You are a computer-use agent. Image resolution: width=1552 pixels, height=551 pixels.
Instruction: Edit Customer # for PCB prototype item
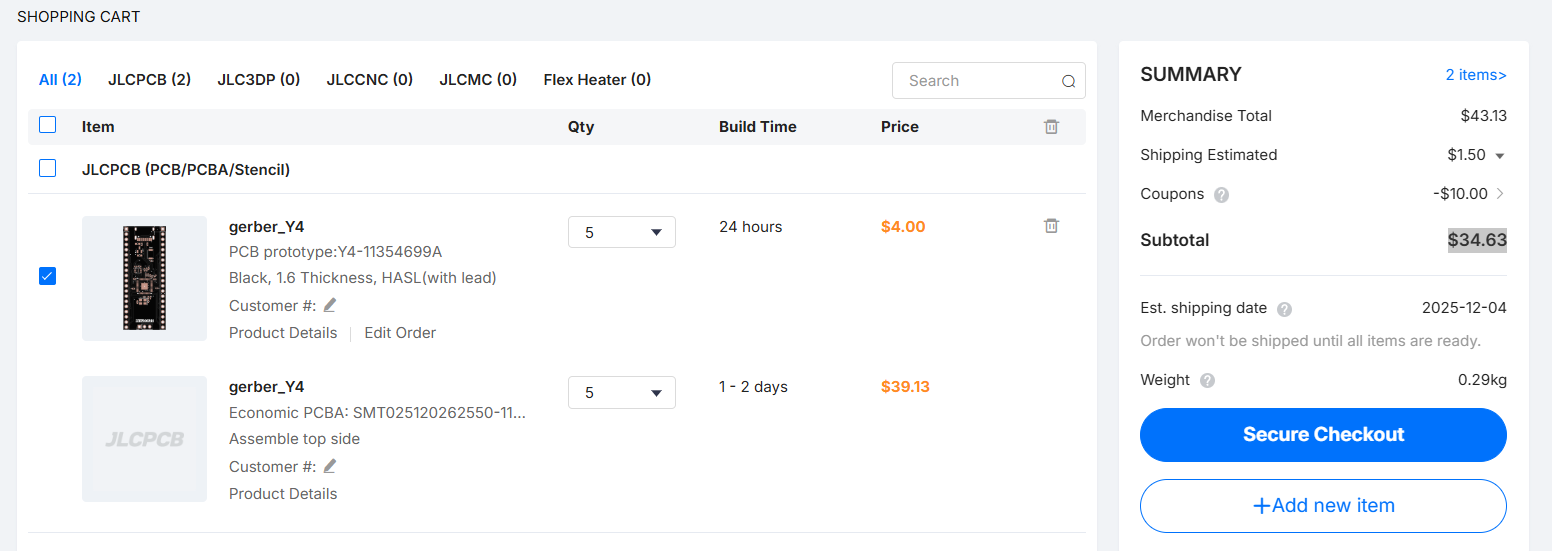click(x=330, y=305)
